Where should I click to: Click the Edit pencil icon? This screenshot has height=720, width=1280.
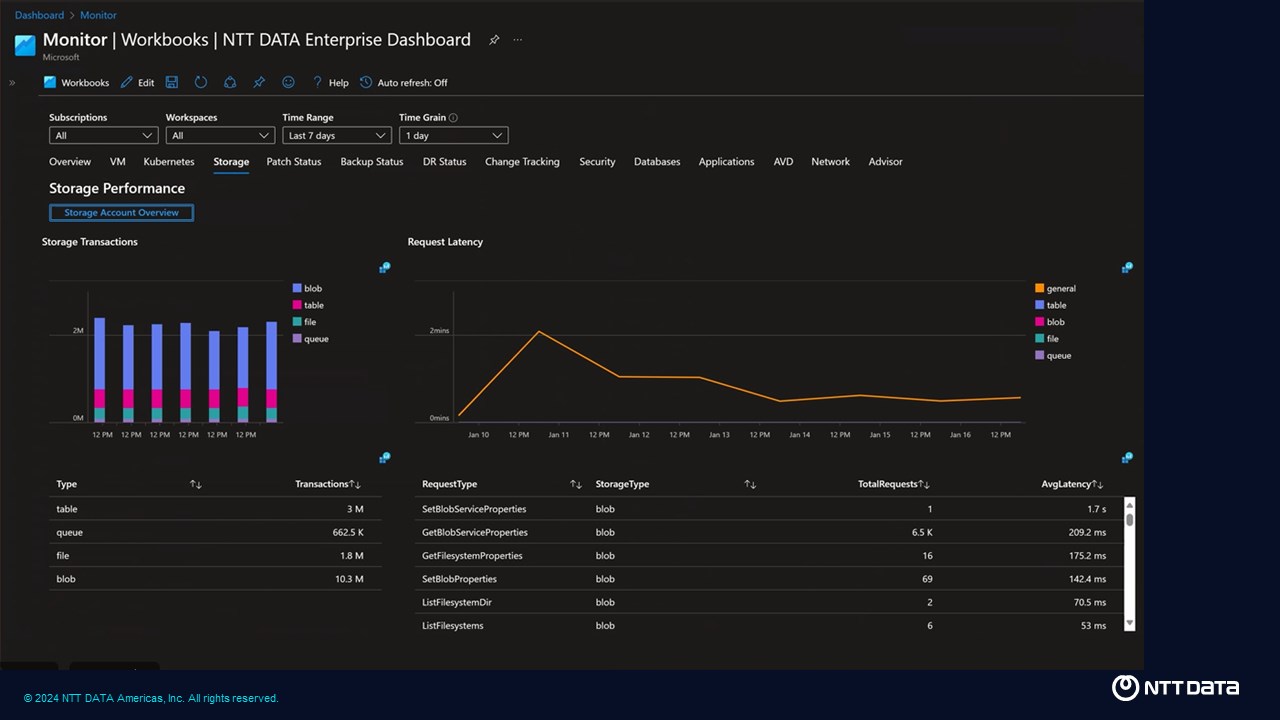tap(127, 83)
